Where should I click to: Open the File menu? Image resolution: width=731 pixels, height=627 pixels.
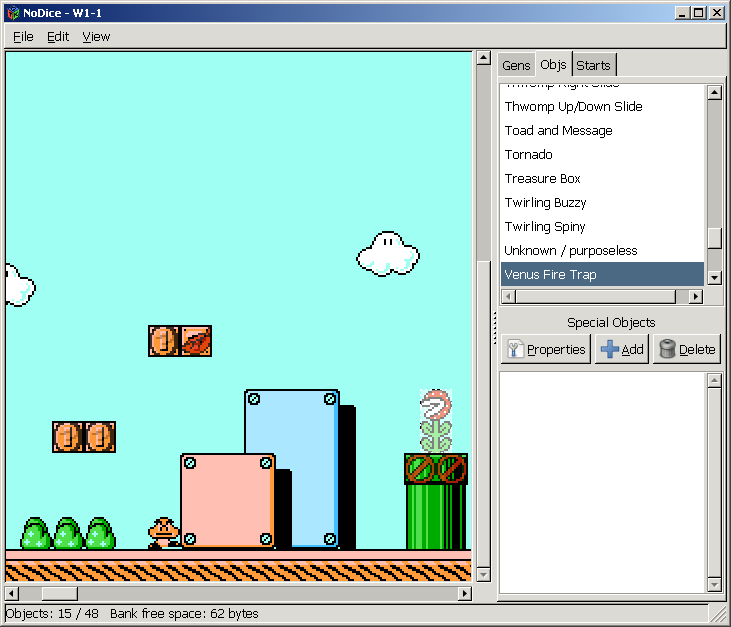(x=23, y=36)
